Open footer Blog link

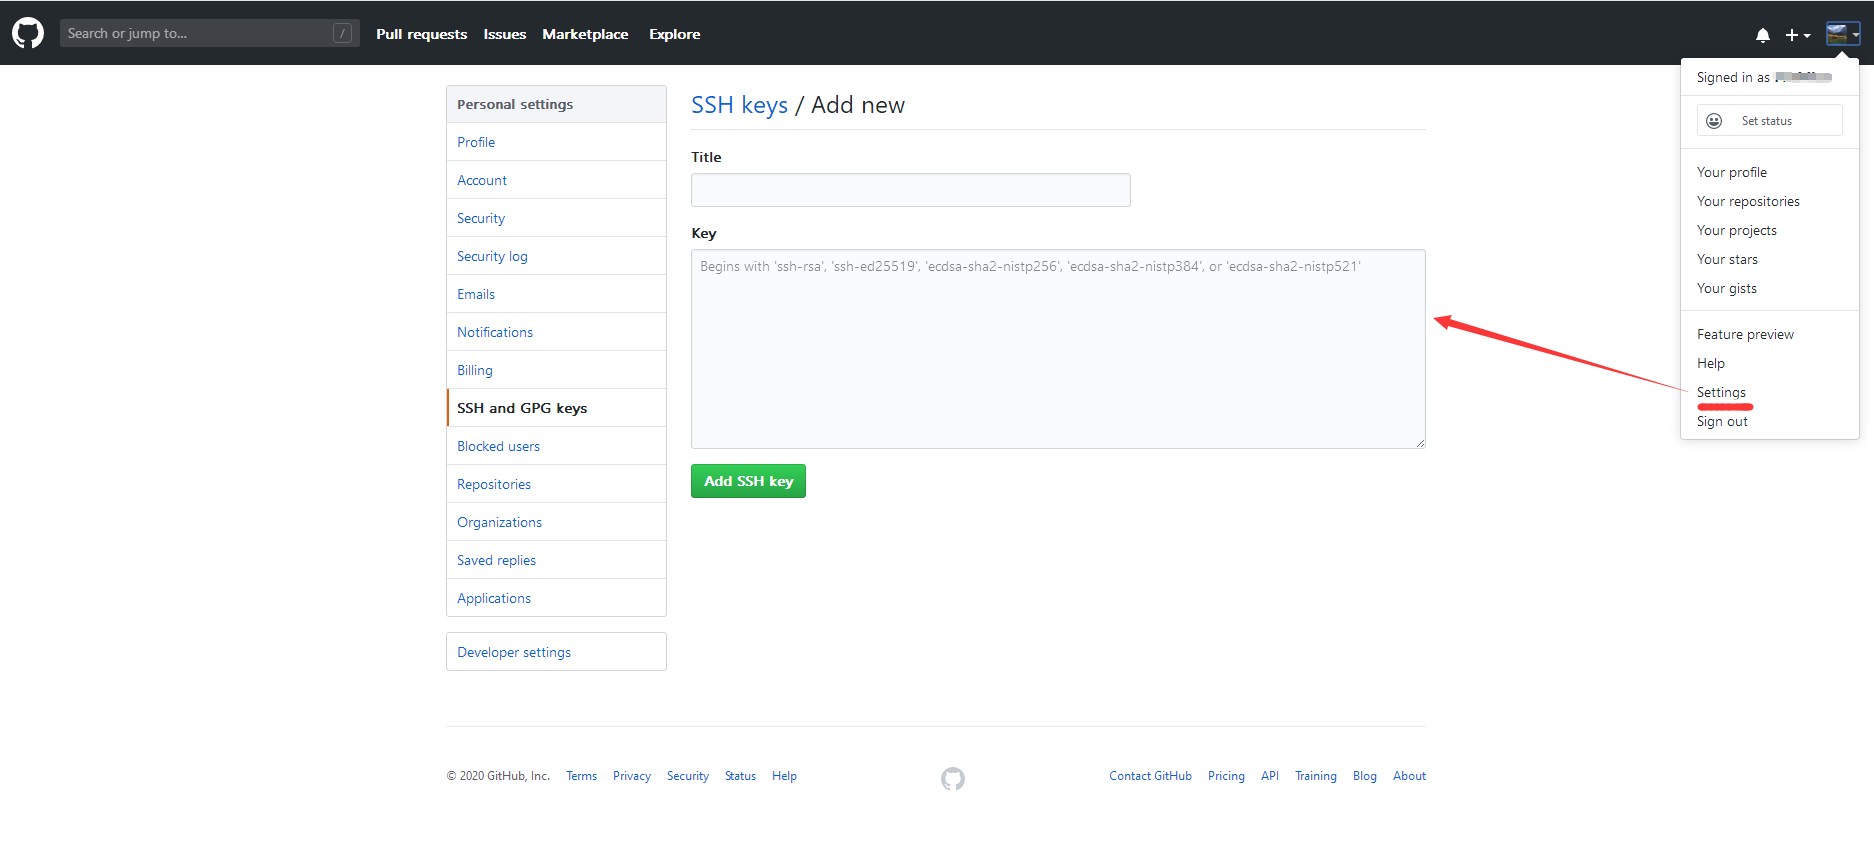click(x=1365, y=776)
